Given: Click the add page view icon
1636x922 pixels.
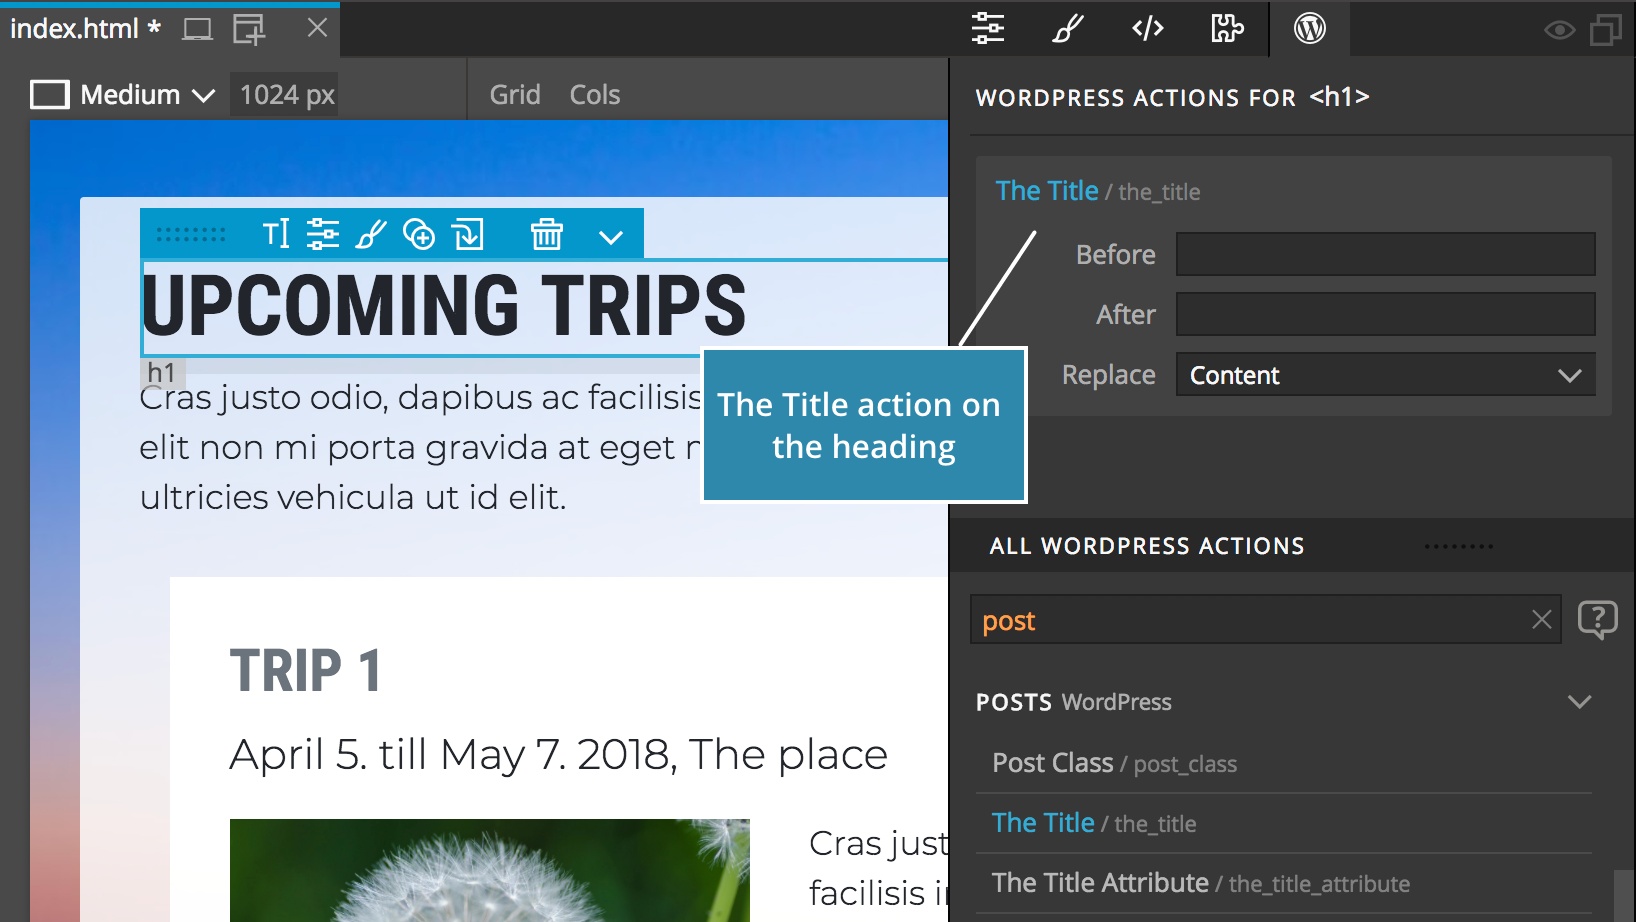Looking at the screenshot, I should click(249, 29).
